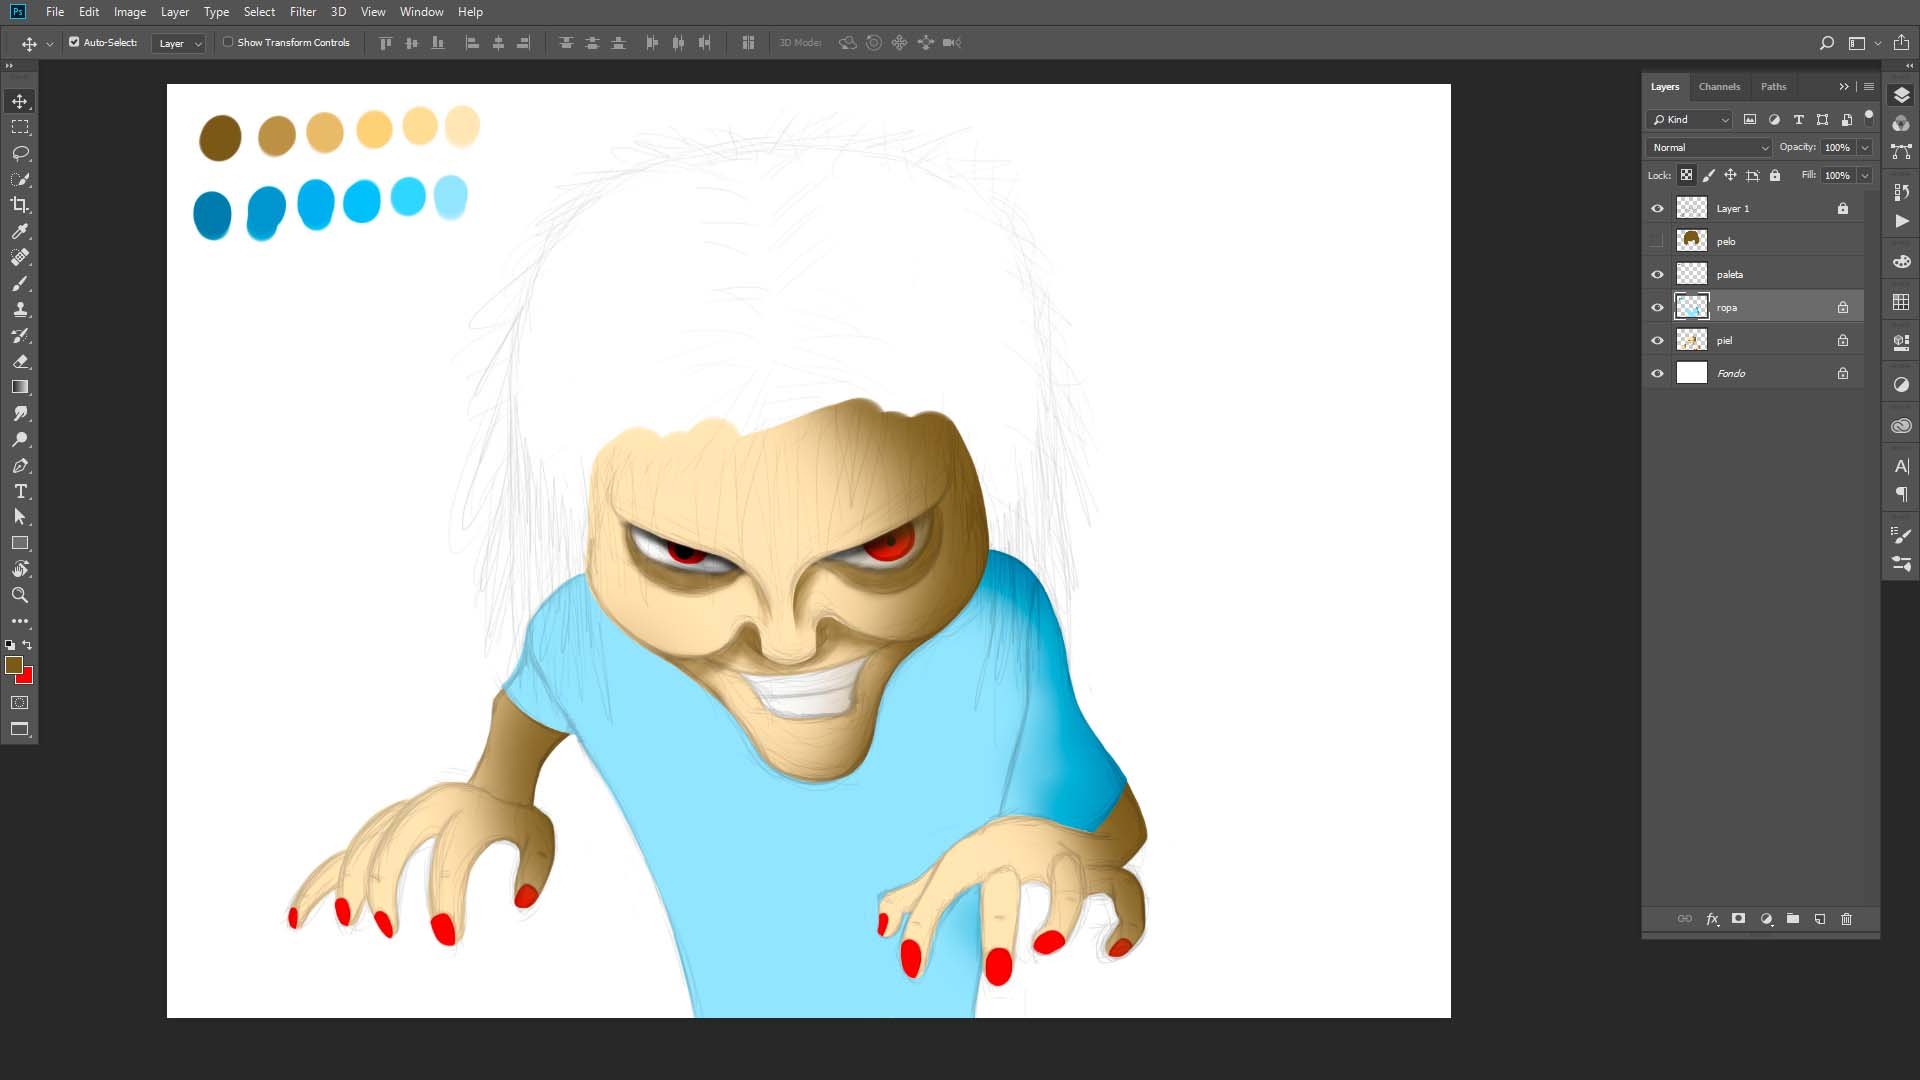Click the Opacity 100% value field
Screen dimensions: 1920x1080
(x=1837, y=147)
